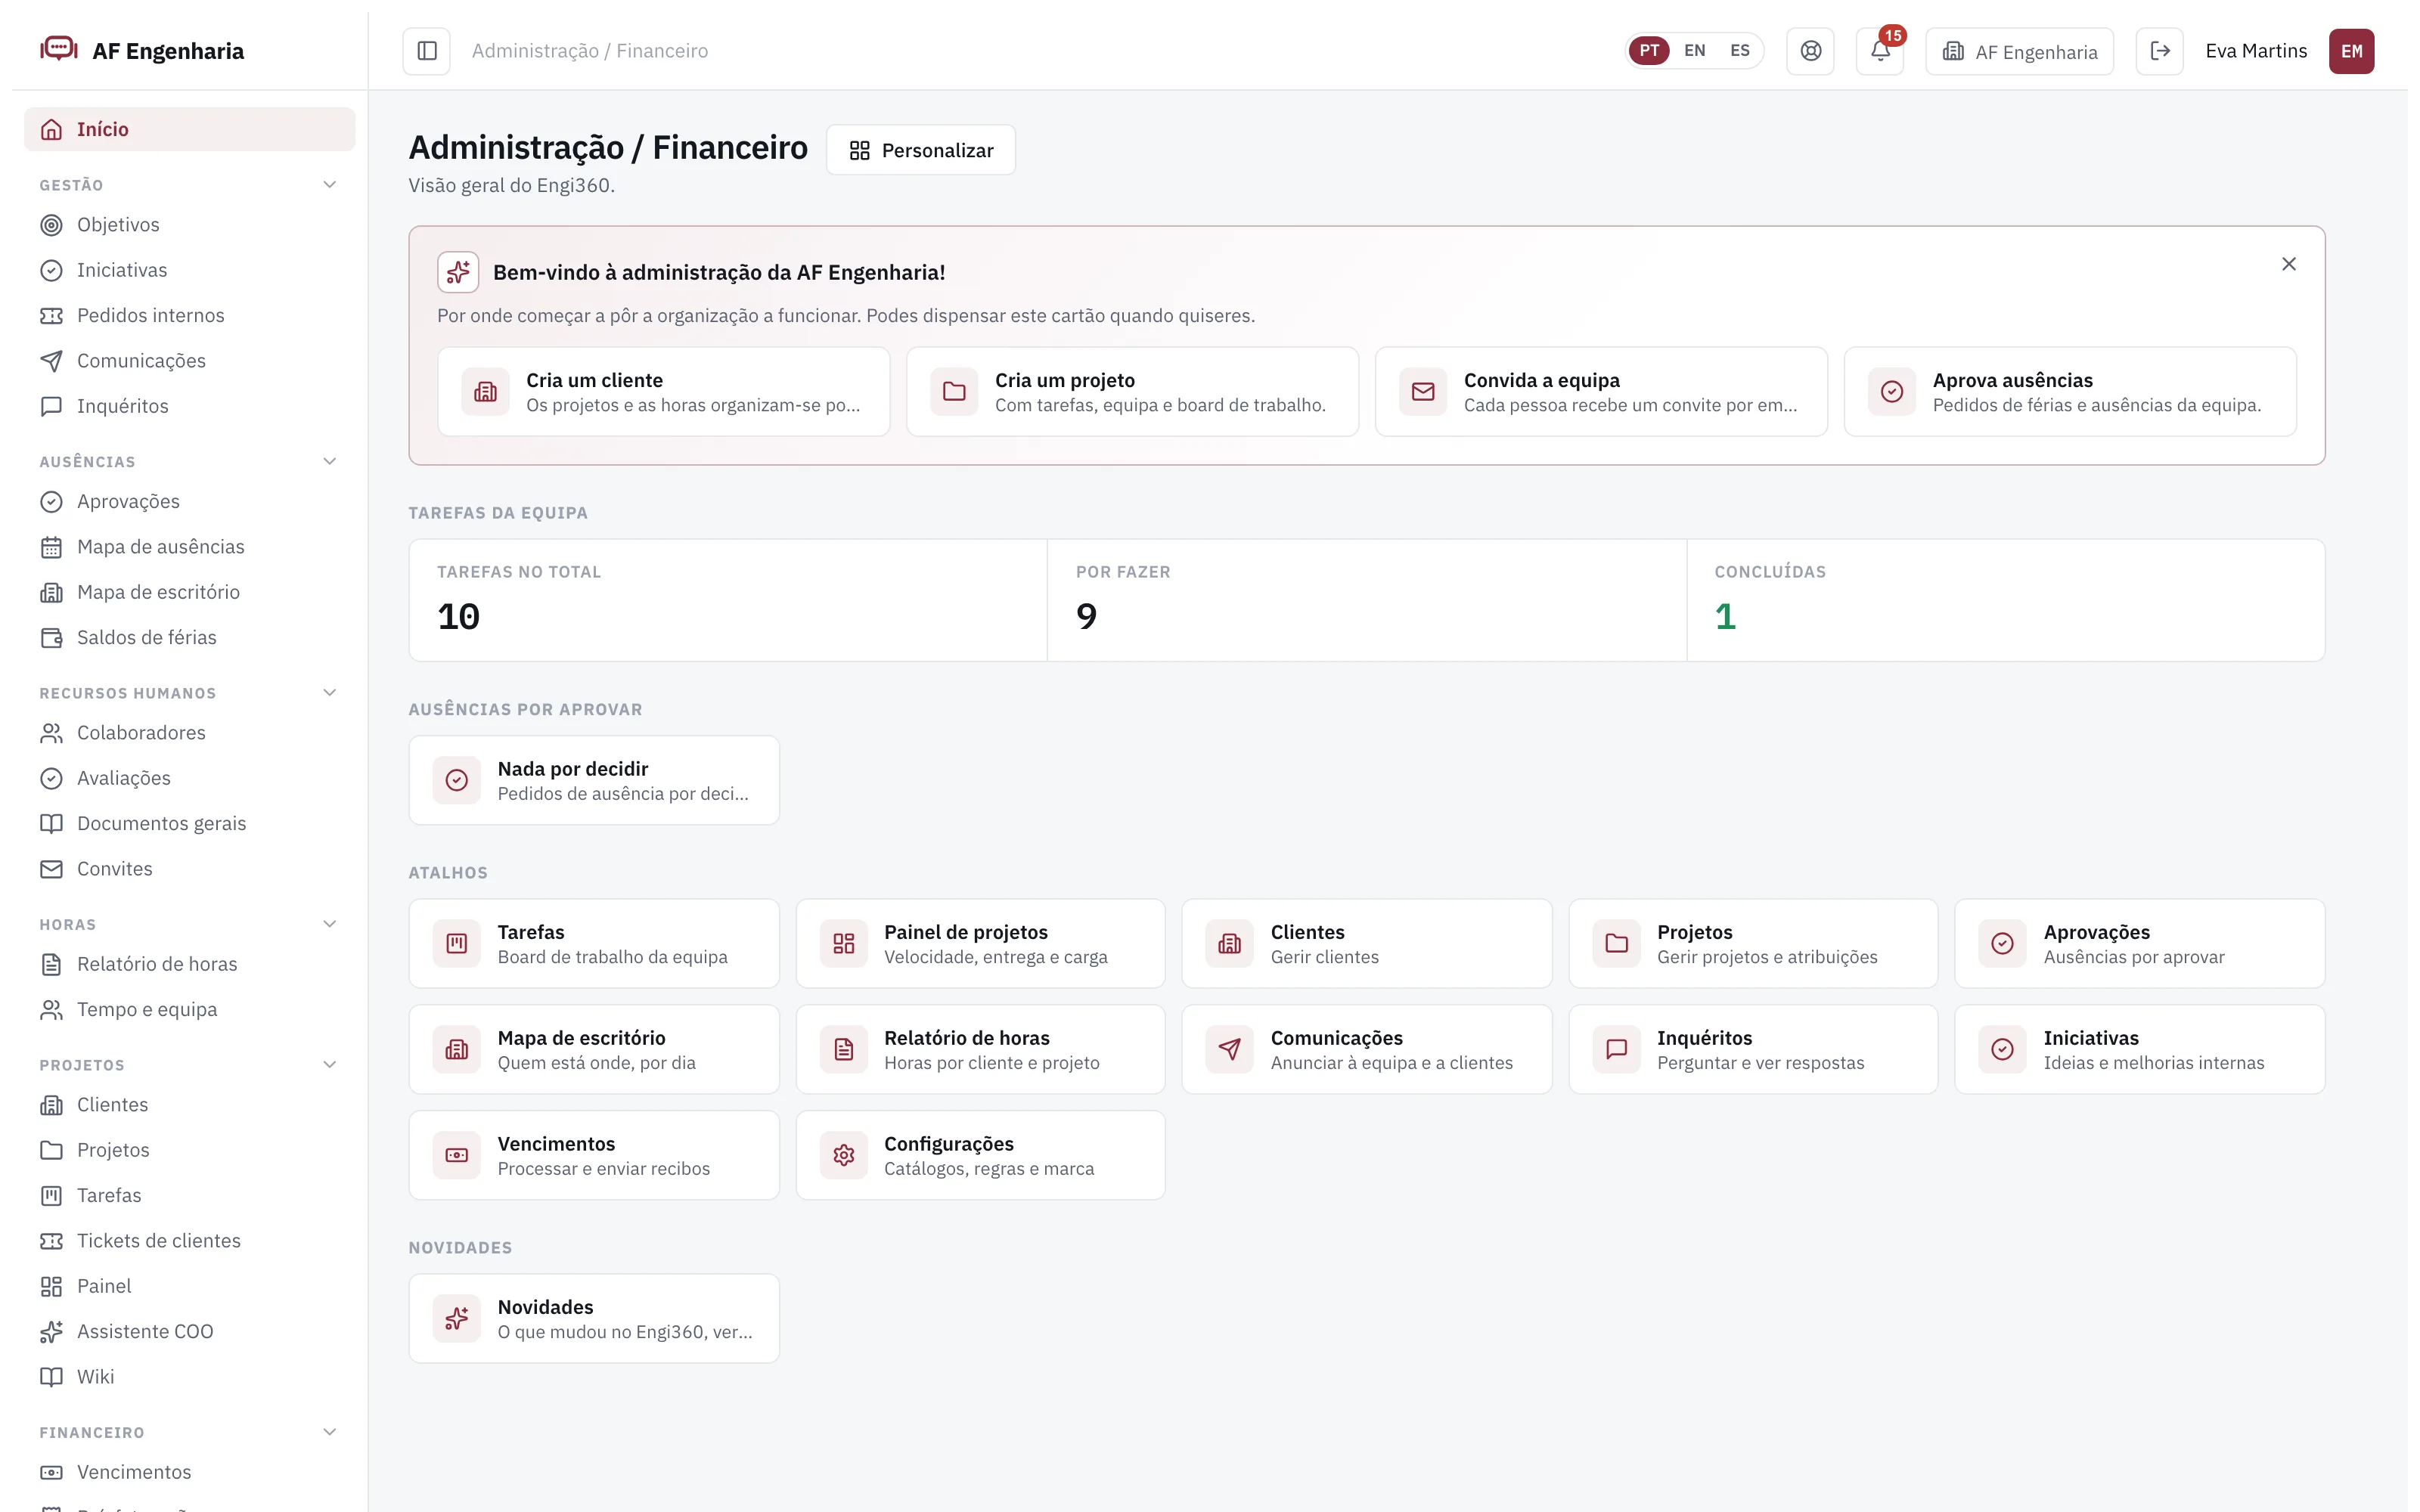This screenshot has width=2420, height=1512.
Task: Open the Iniciativas shortcut card
Action: click(x=2140, y=1049)
